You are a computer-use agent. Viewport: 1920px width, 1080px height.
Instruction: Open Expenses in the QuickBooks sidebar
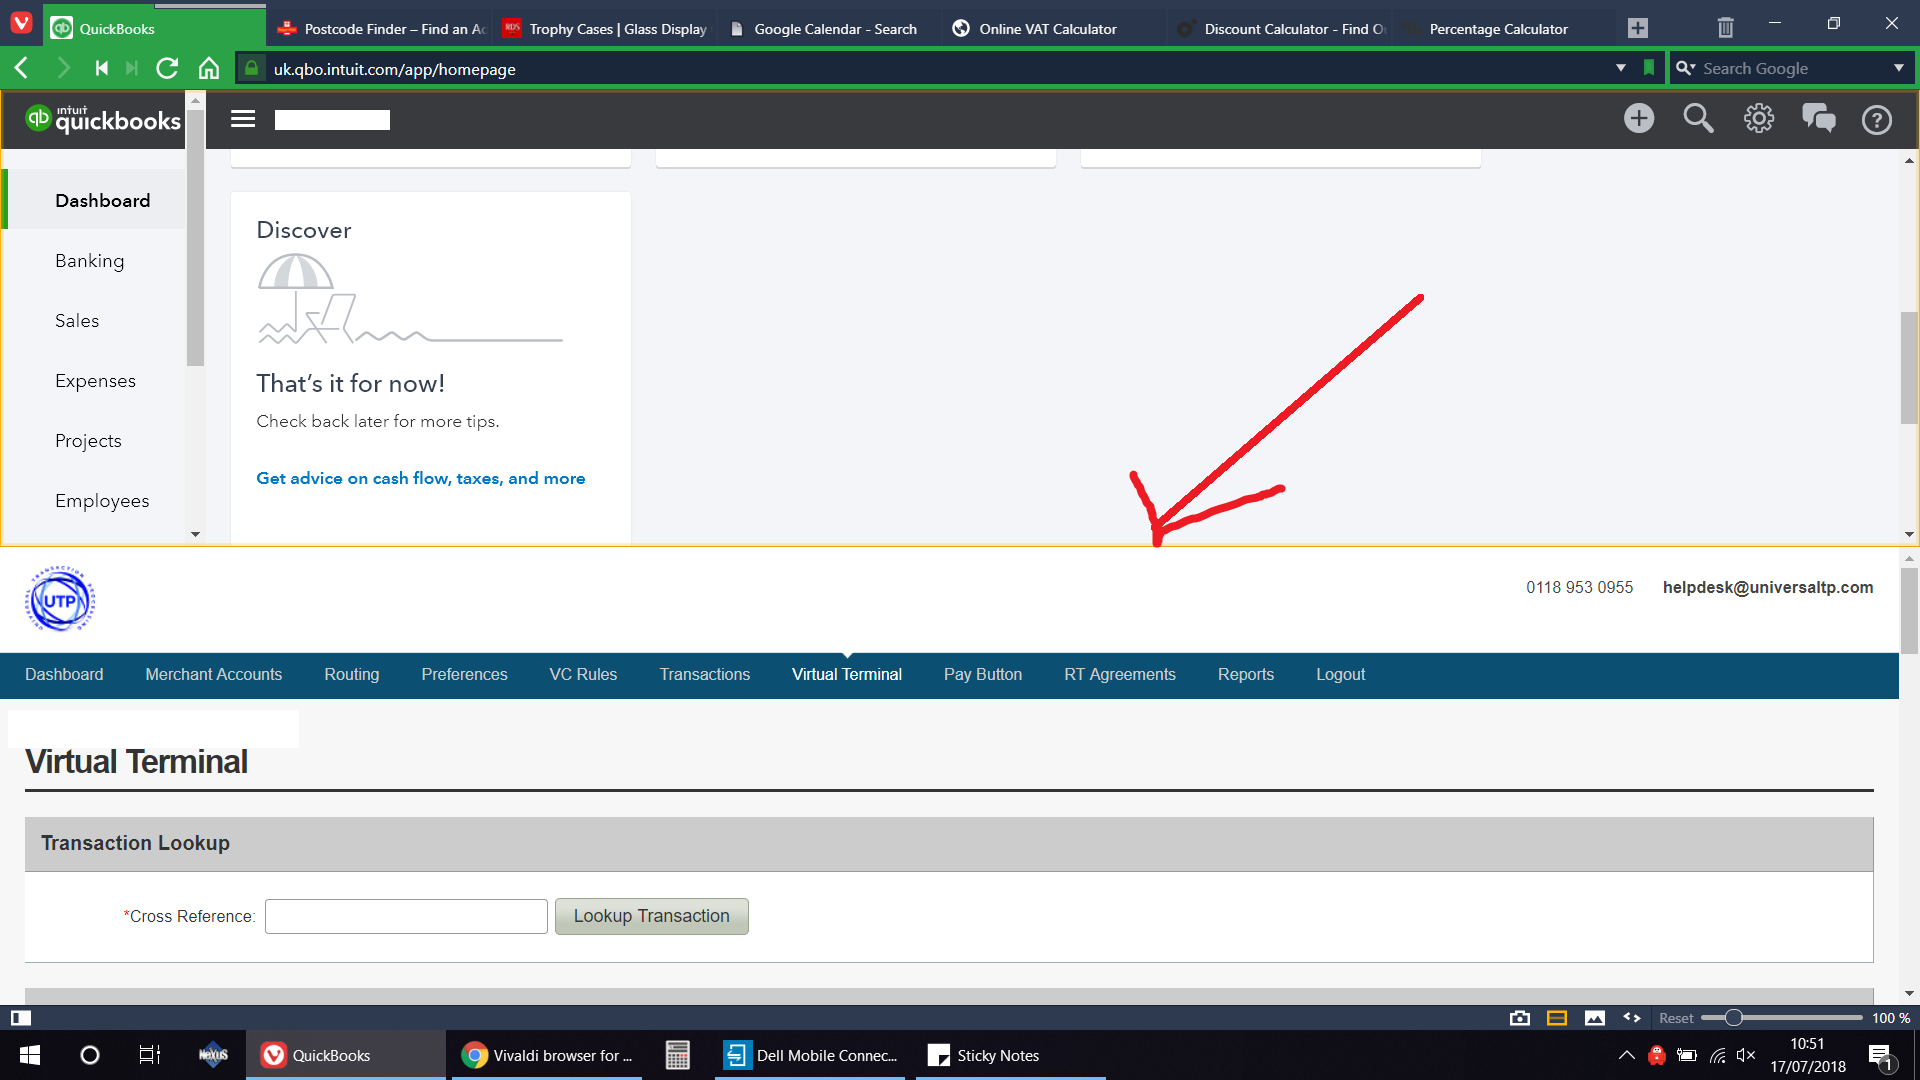95,381
